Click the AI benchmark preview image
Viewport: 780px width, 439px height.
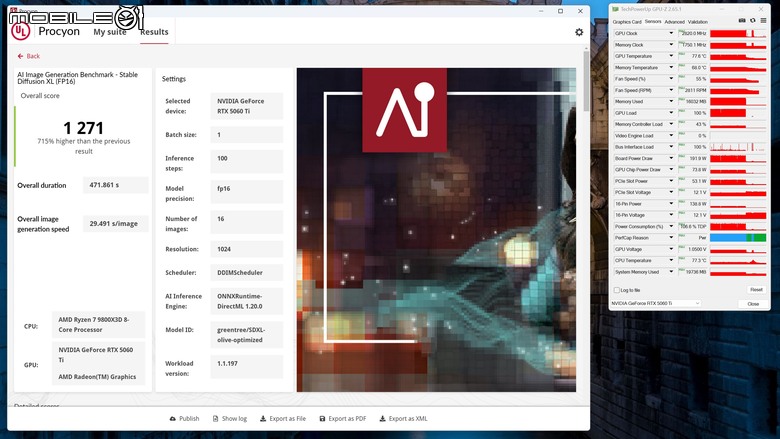[x=436, y=230]
